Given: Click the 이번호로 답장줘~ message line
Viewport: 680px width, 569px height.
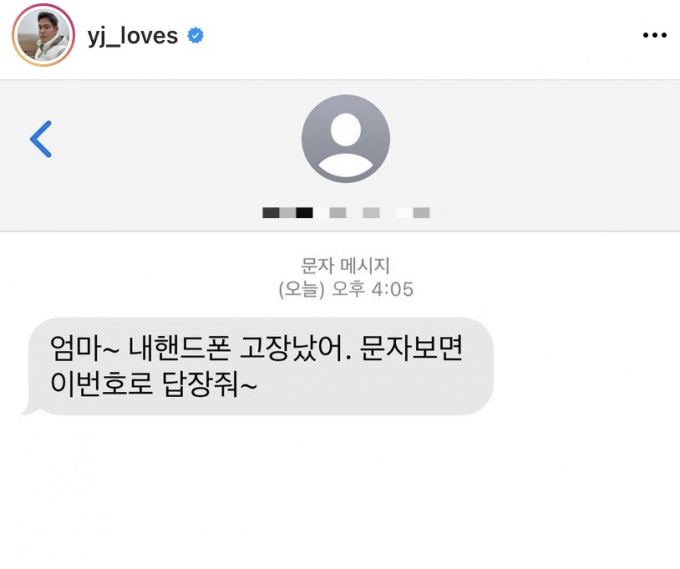Looking at the screenshot, I should click(x=154, y=384).
